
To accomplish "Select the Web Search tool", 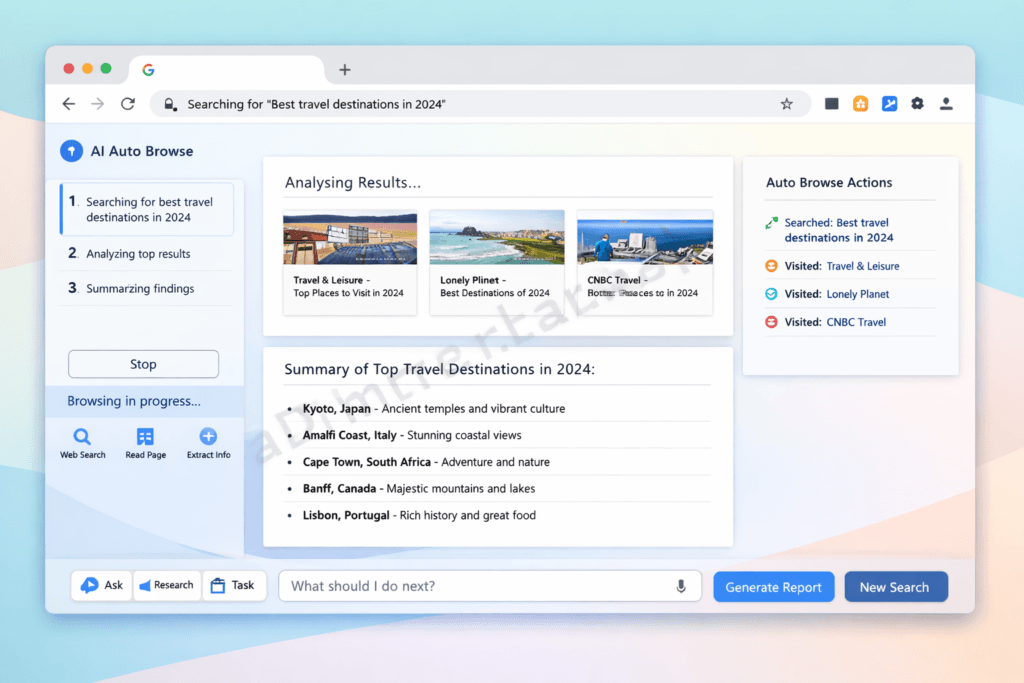I will [82, 441].
